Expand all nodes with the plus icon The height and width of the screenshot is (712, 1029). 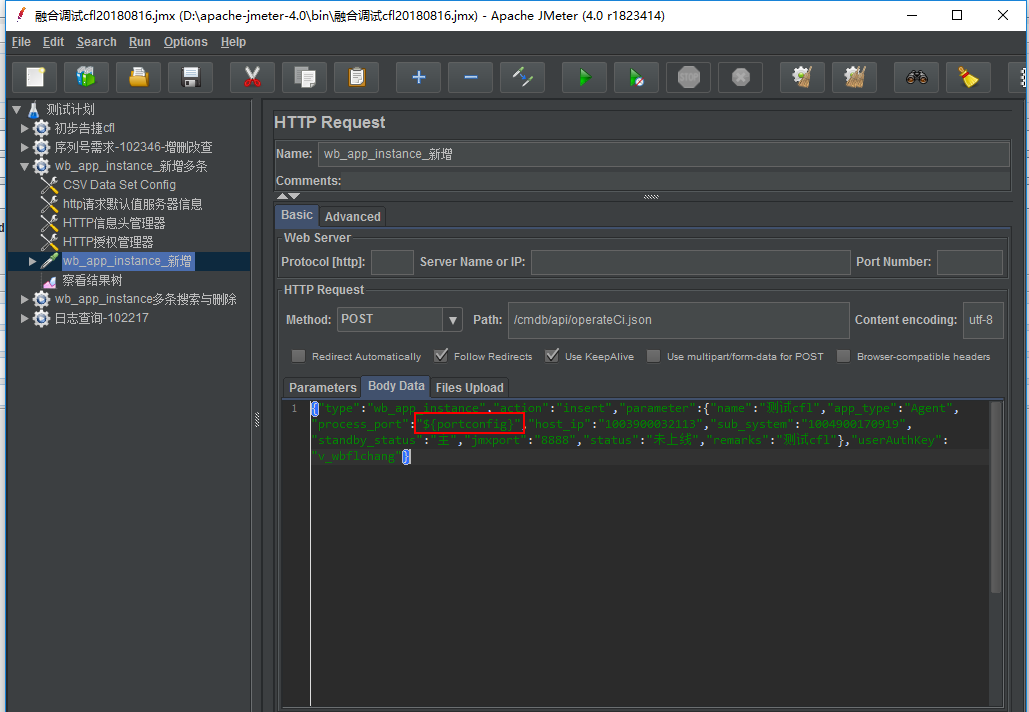[419, 77]
